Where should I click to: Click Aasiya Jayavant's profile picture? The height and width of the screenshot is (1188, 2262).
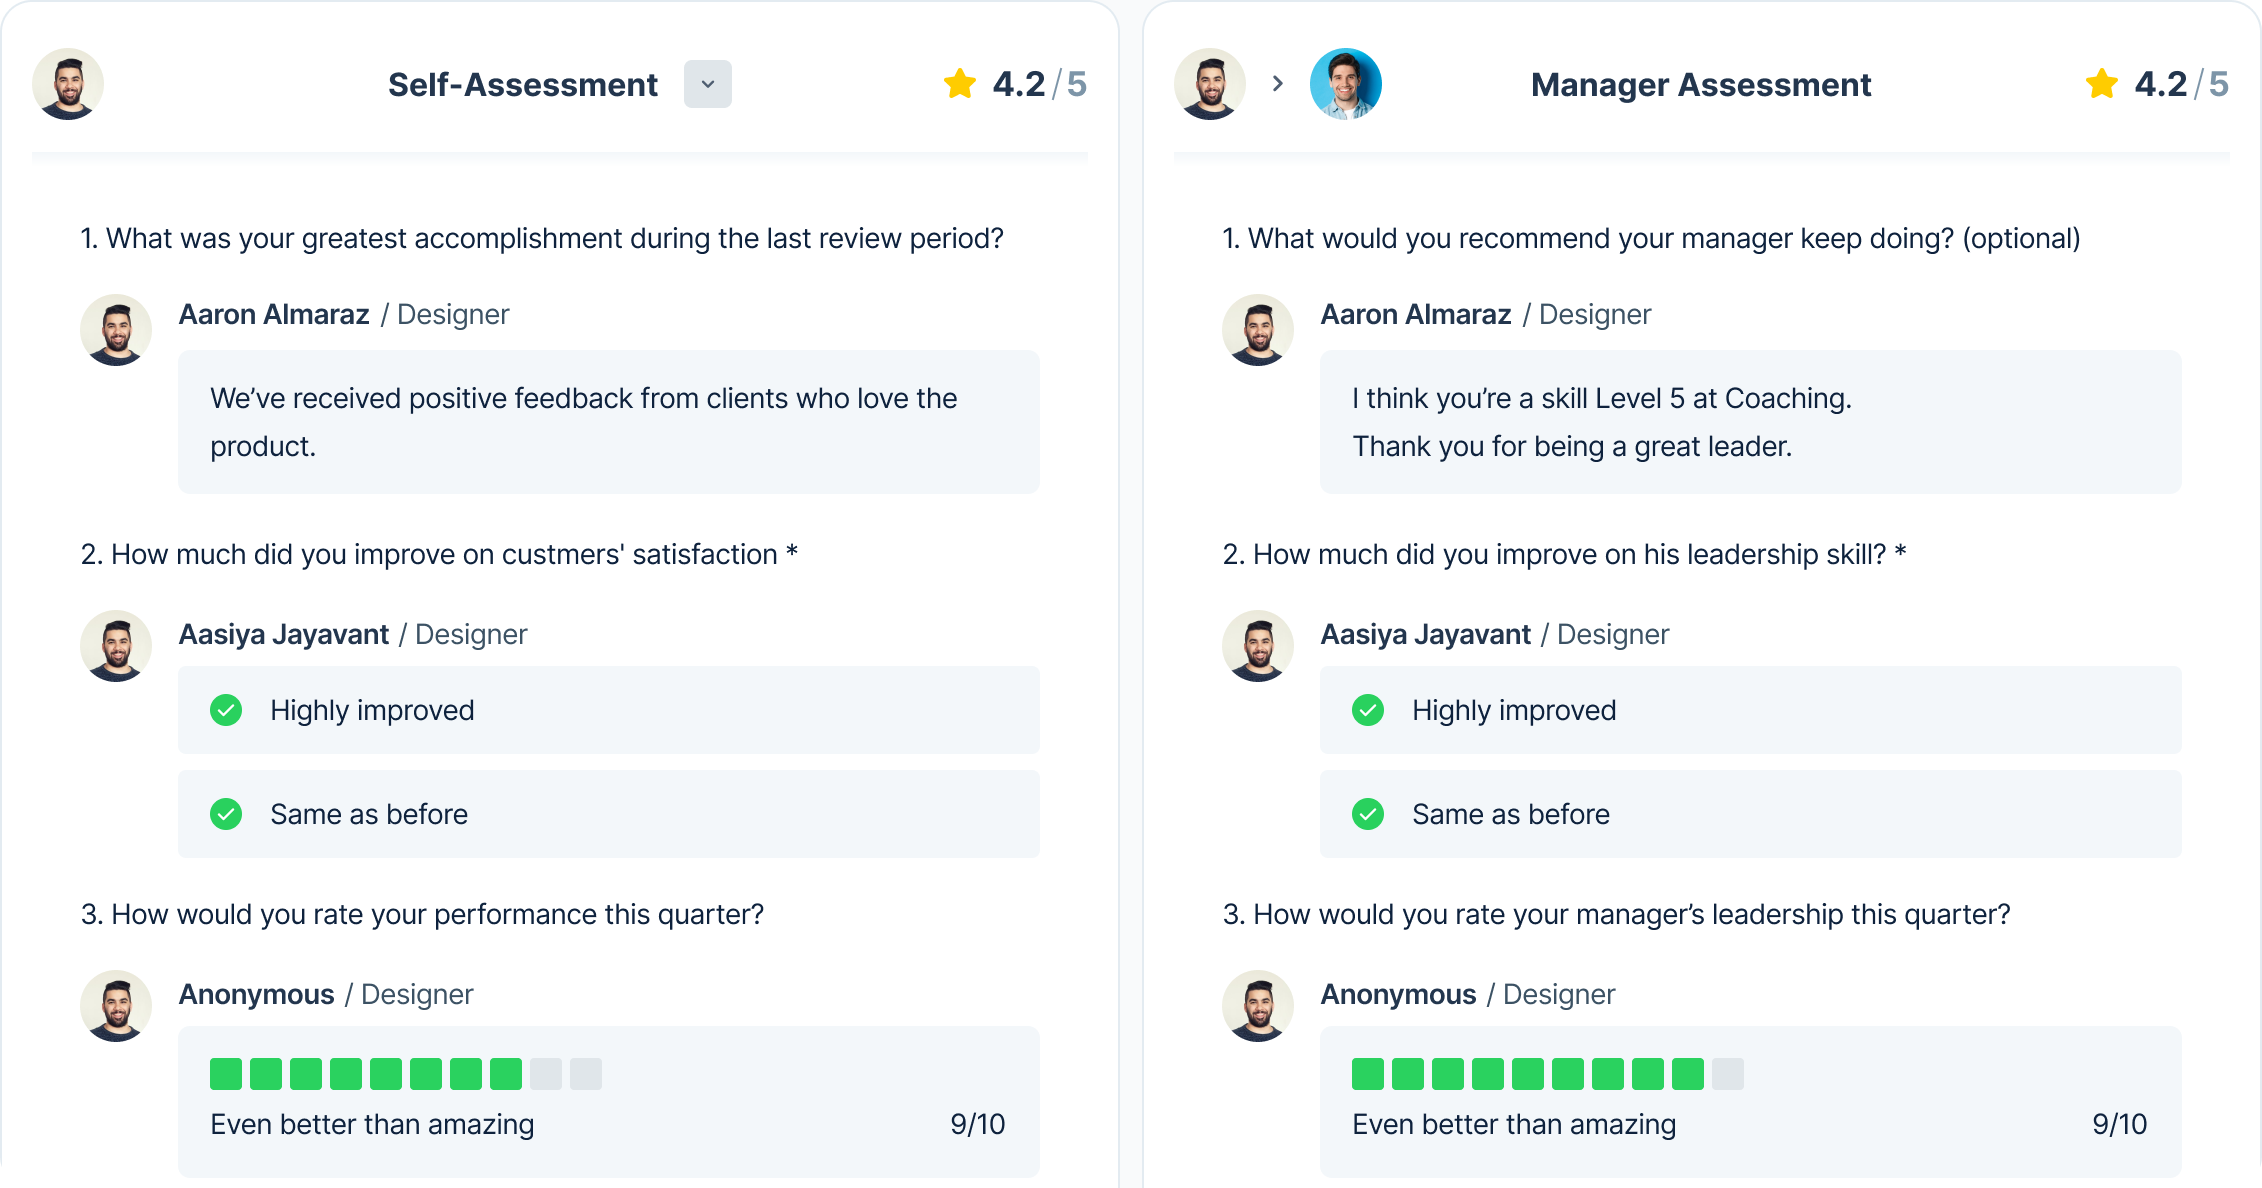coord(116,646)
